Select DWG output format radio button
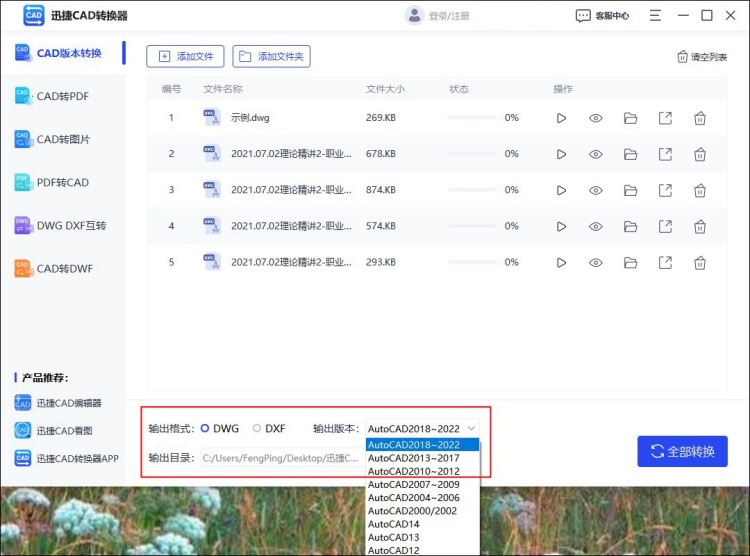The height and width of the screenshot is (556, 750). pyautogui.click(x=205, y=428)
